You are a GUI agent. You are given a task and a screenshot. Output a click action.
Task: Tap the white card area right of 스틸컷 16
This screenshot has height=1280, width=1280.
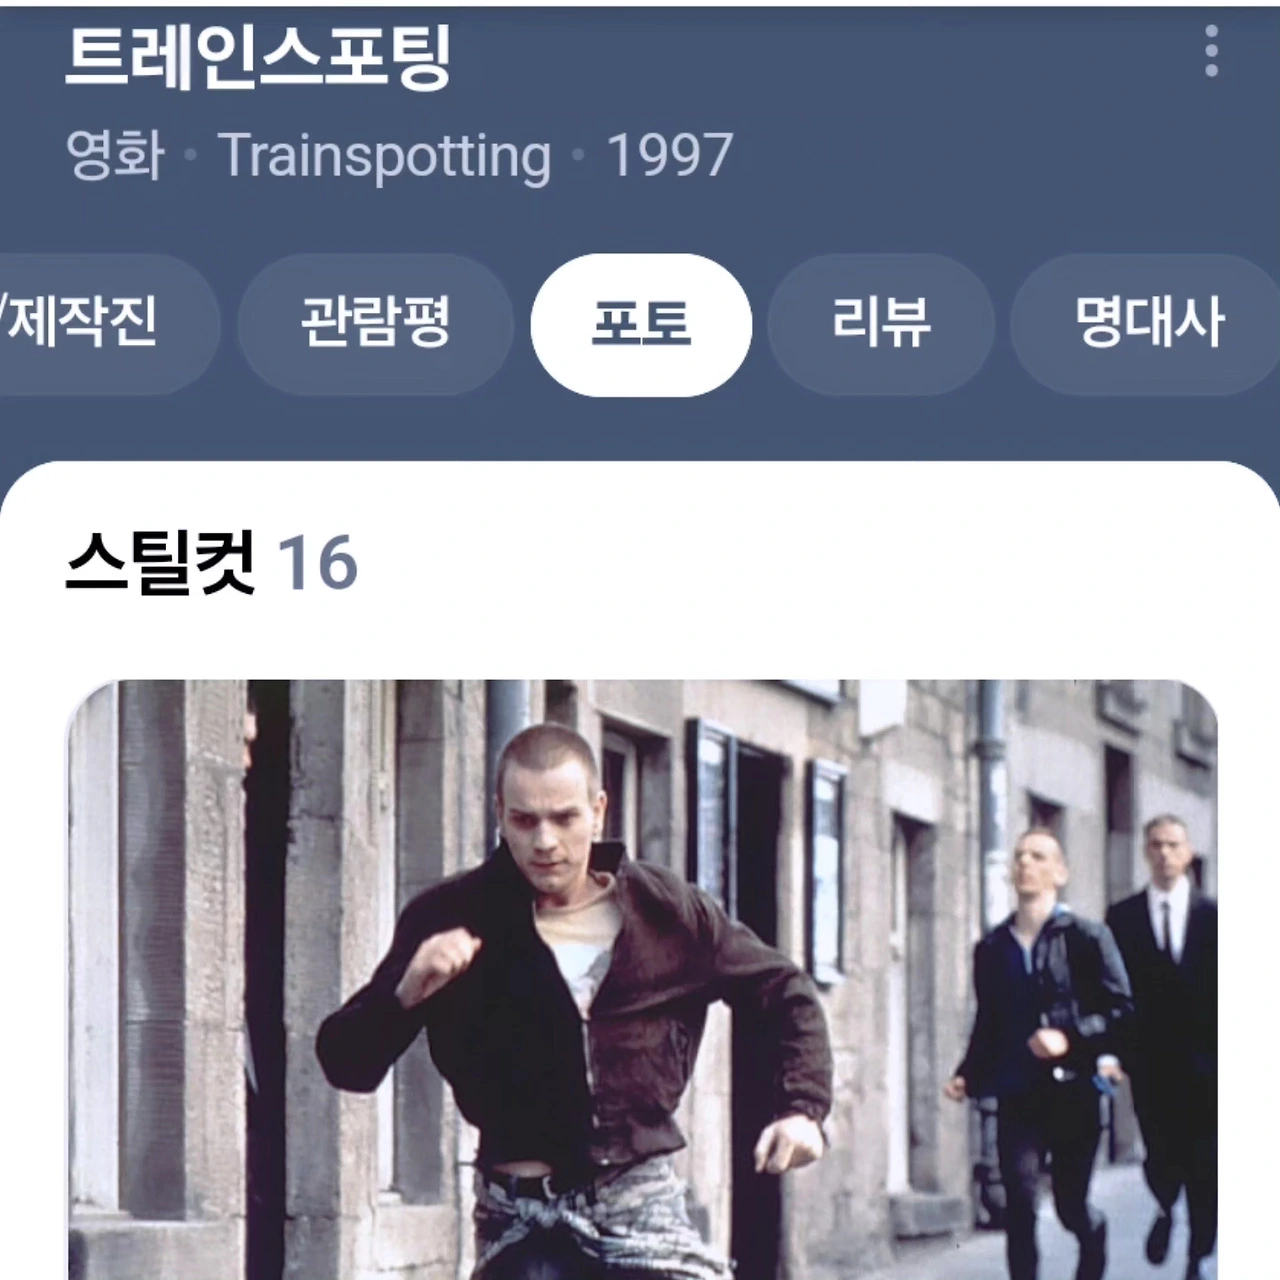(800, 562)
